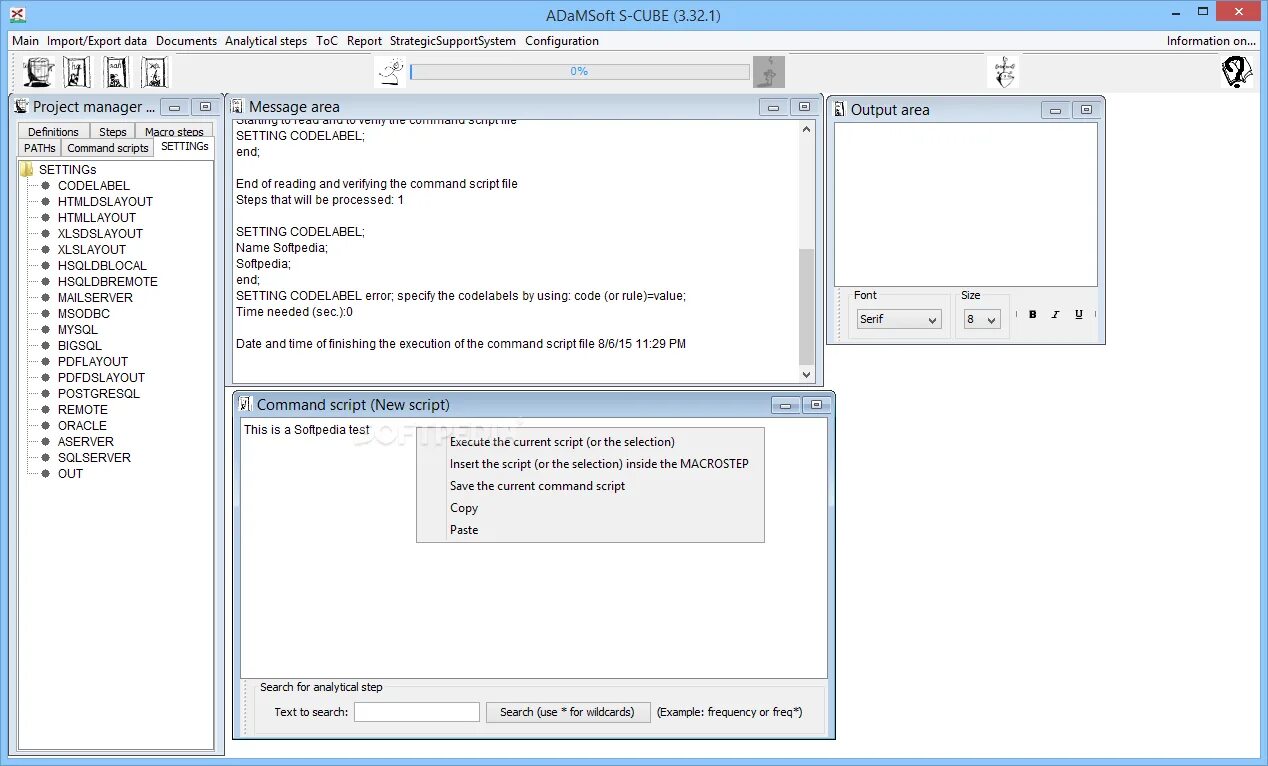Iconify the Output area panel
This screenshot has width=1268, height=766.
tap(1055, 110)
